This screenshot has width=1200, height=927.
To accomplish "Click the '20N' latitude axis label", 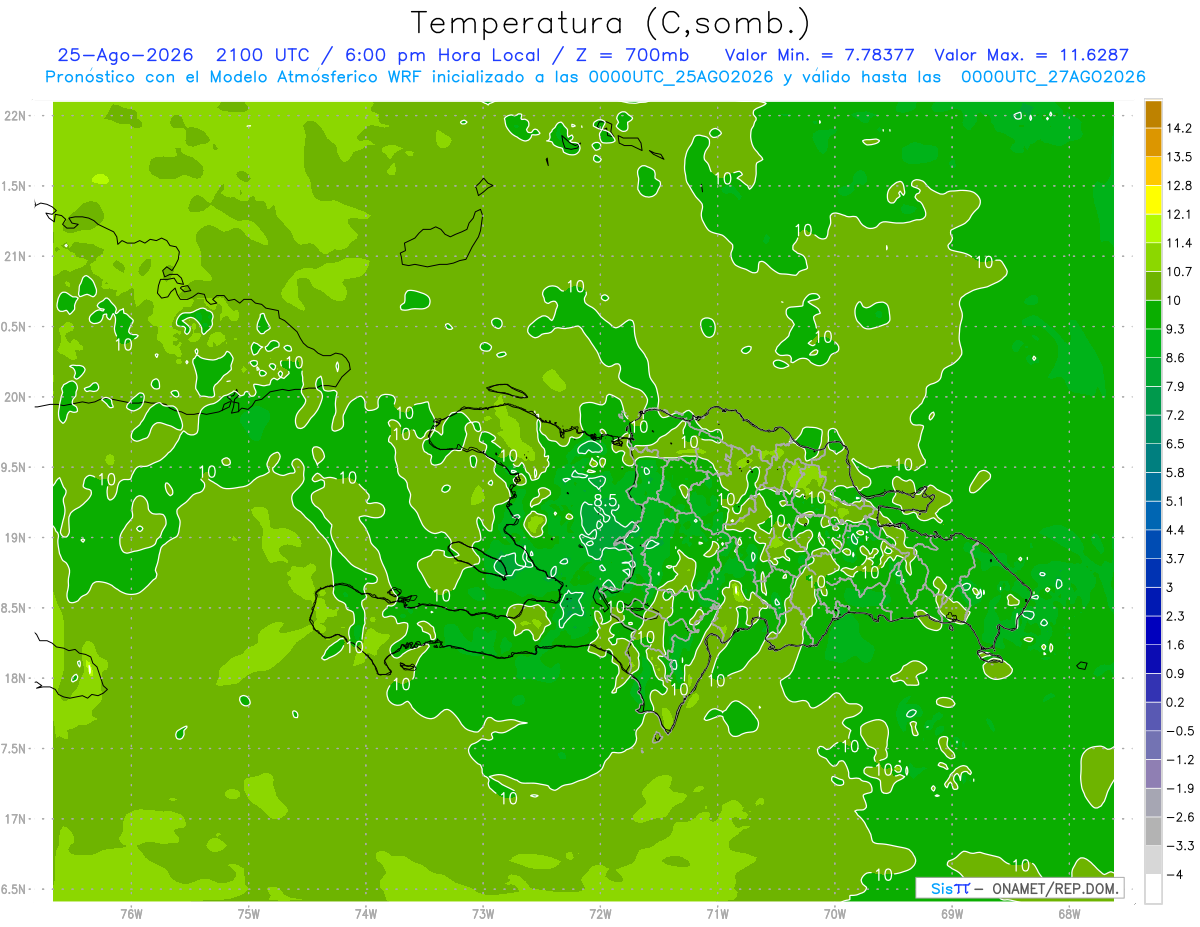I will coord(17,397).
